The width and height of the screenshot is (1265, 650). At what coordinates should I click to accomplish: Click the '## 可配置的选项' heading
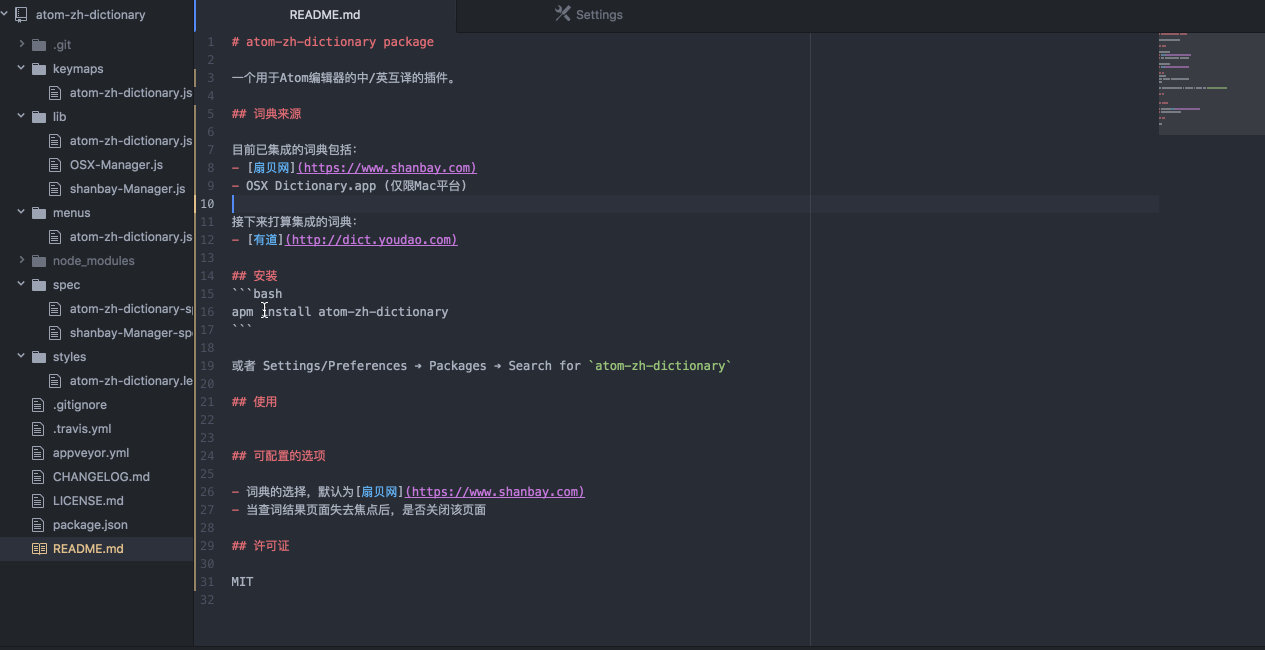click(278, 456)
